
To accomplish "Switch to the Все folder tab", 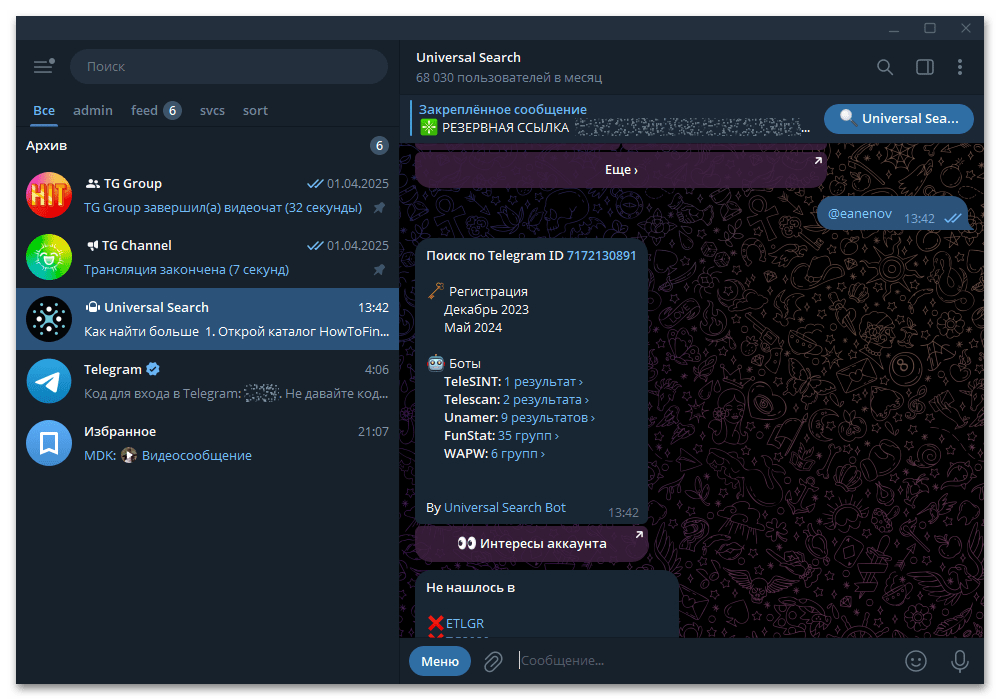I will point(44,110).
